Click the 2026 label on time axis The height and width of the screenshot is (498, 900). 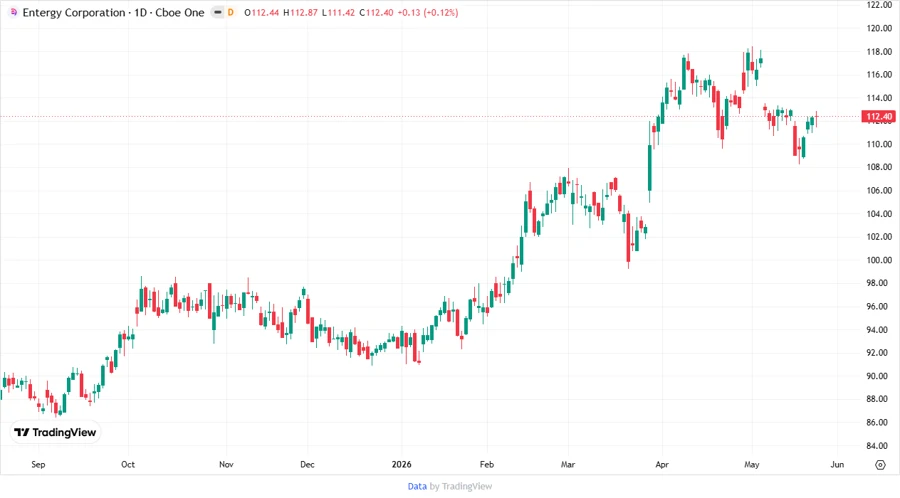coord(401,465)
